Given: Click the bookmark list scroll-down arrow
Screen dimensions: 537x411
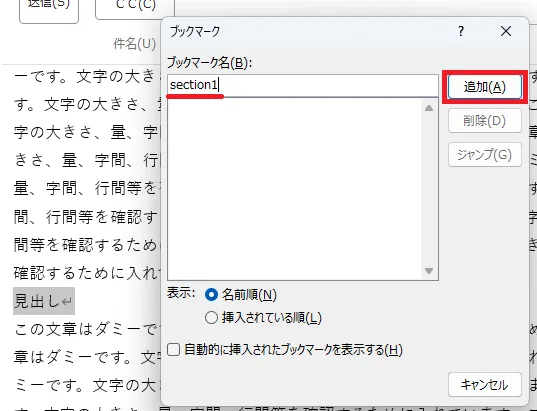Looking at the screenshot, I should (x=429, y=271).
